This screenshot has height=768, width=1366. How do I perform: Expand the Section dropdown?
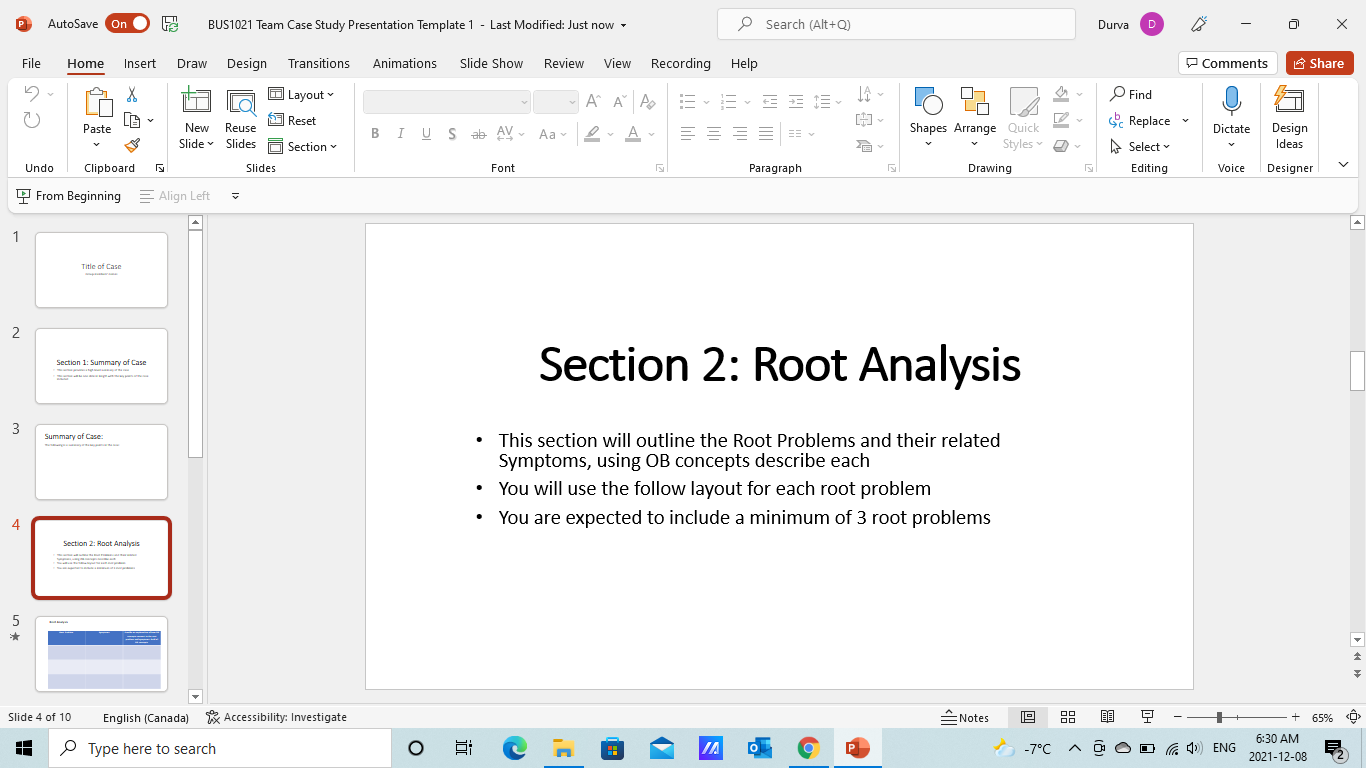(303, 147)
